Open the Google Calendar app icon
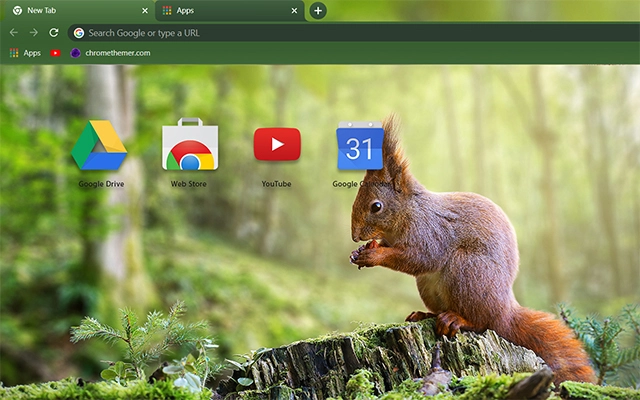 (360, 146)
